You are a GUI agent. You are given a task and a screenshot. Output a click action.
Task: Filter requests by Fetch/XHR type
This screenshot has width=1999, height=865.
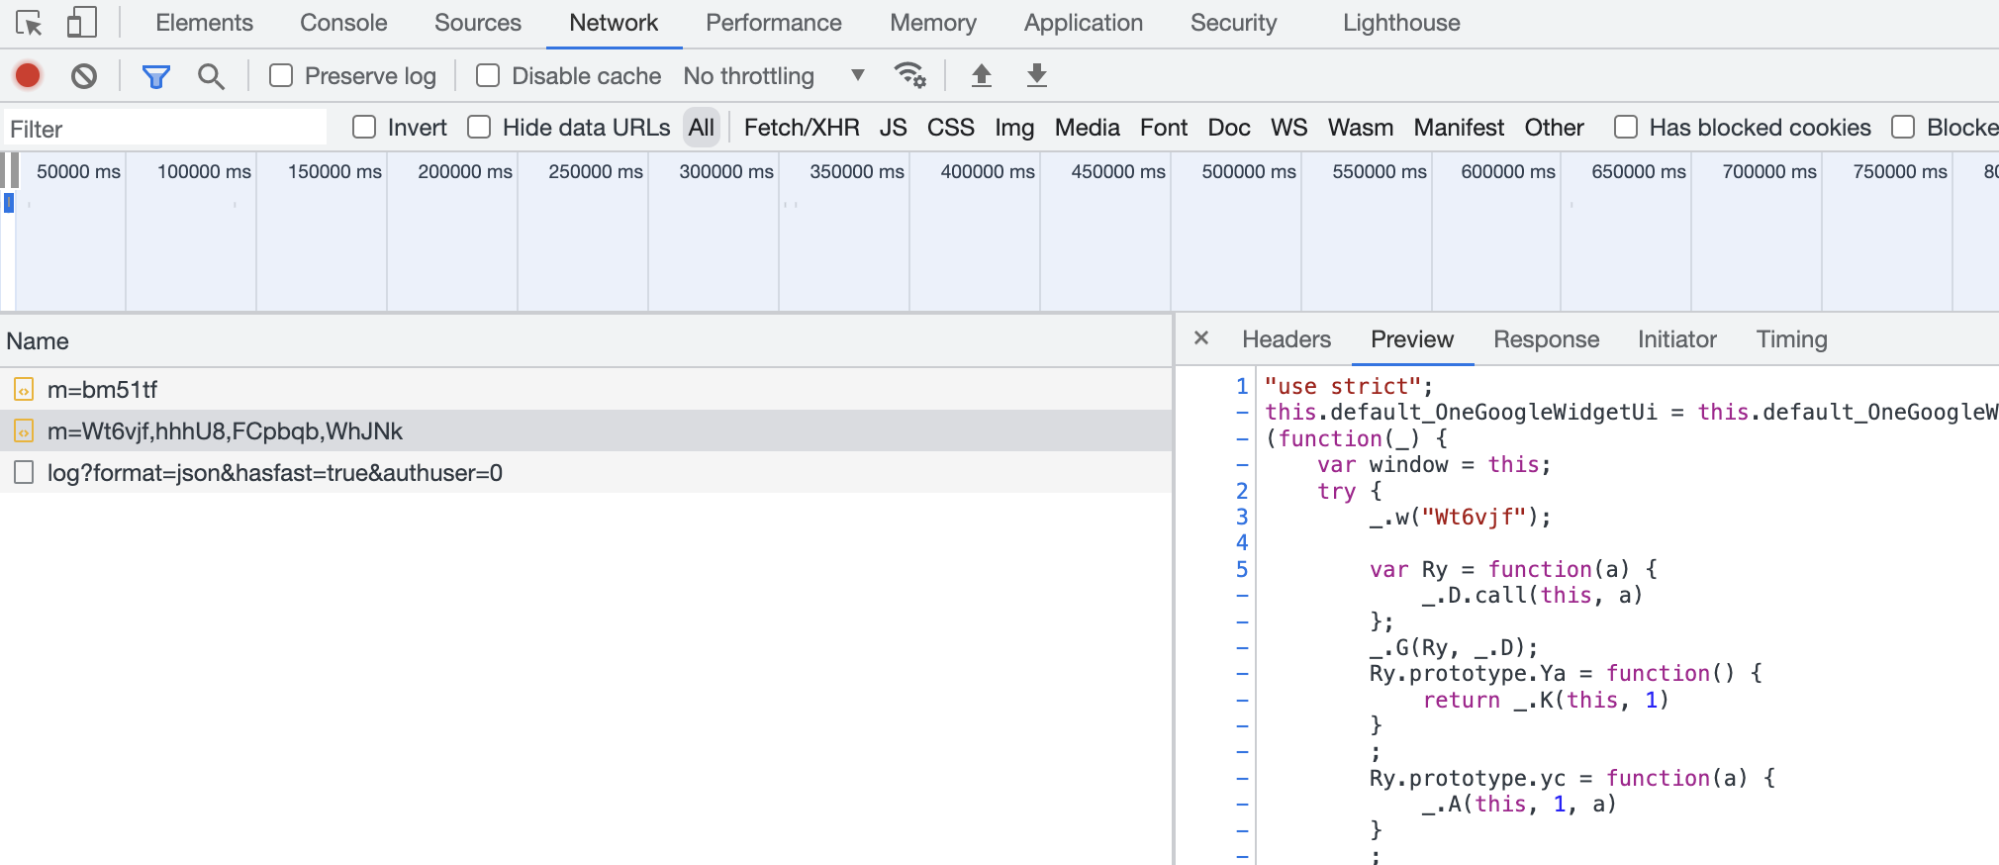click(801, 128)
